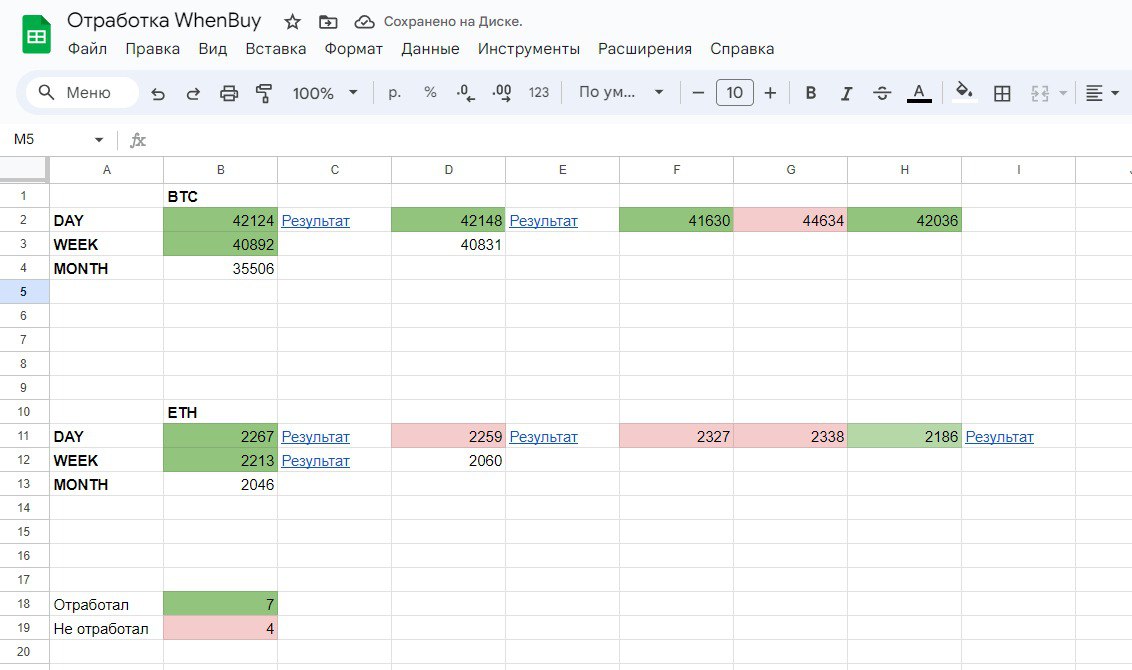This screenshot has width=1132, height=670.
Task: Open the cell borders tool
Action: click(1002, 93)
